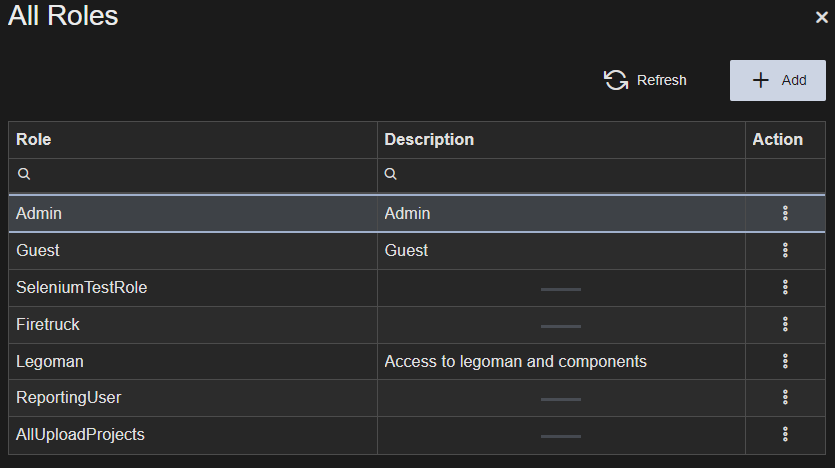Select the Legoman role name cell
The image size is (835, 468).
coord(50,361)
